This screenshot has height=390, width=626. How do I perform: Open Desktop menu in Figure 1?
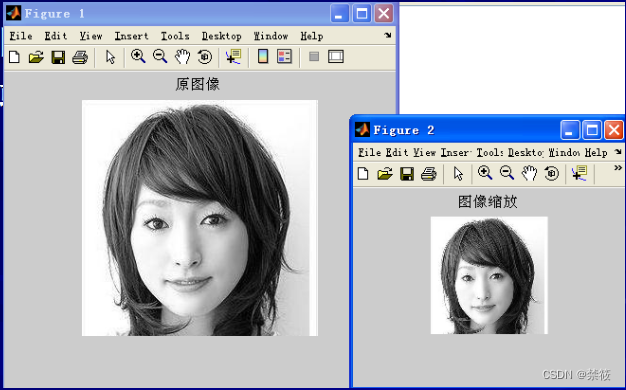[222, 36]
